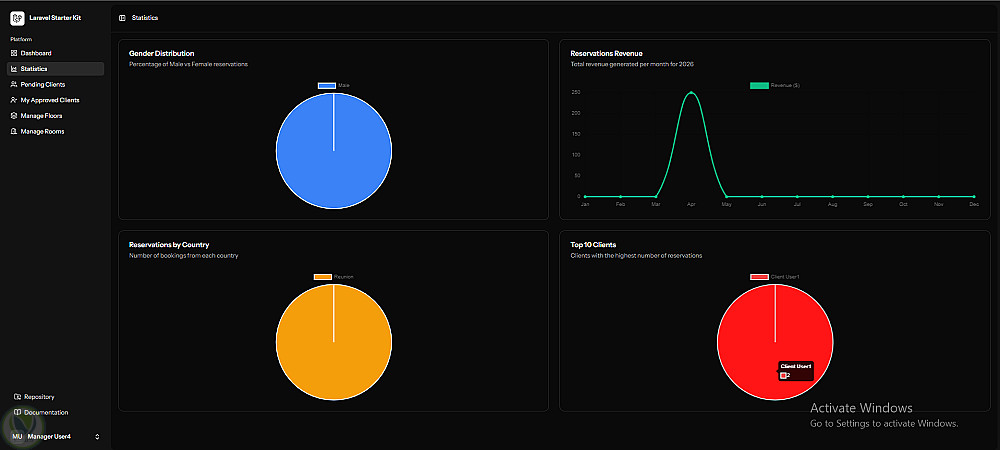Click 'Number of bookings from each country' subtitle
1000x450 pixels.
click(184, 256)
